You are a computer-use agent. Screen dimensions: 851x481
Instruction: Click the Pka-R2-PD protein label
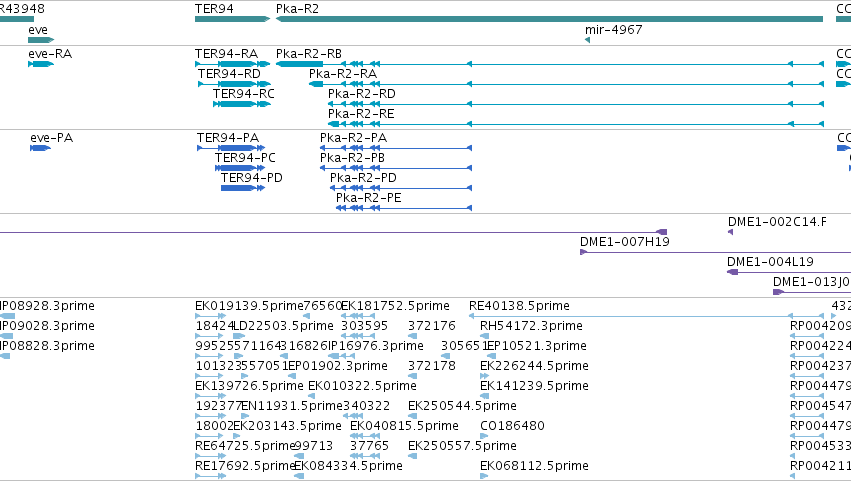tap(363, 178)
